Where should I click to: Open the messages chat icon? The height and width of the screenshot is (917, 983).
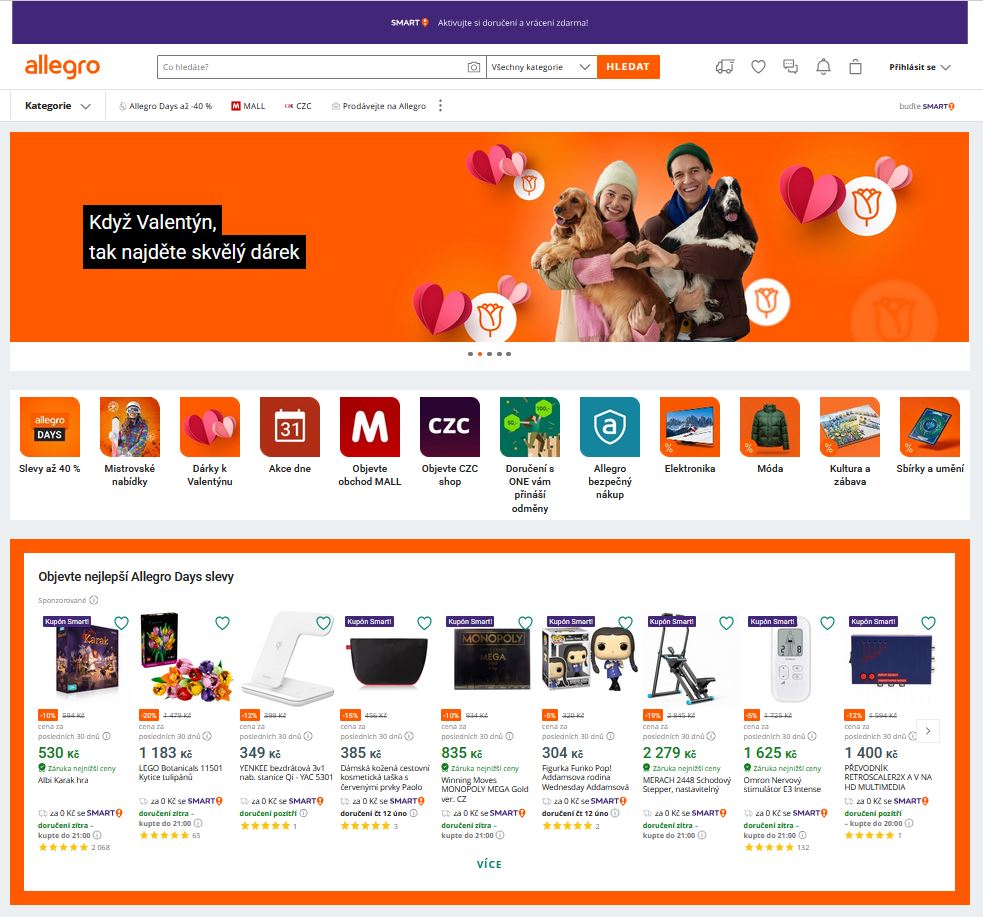pyautogui.click(x=791, y=67)
